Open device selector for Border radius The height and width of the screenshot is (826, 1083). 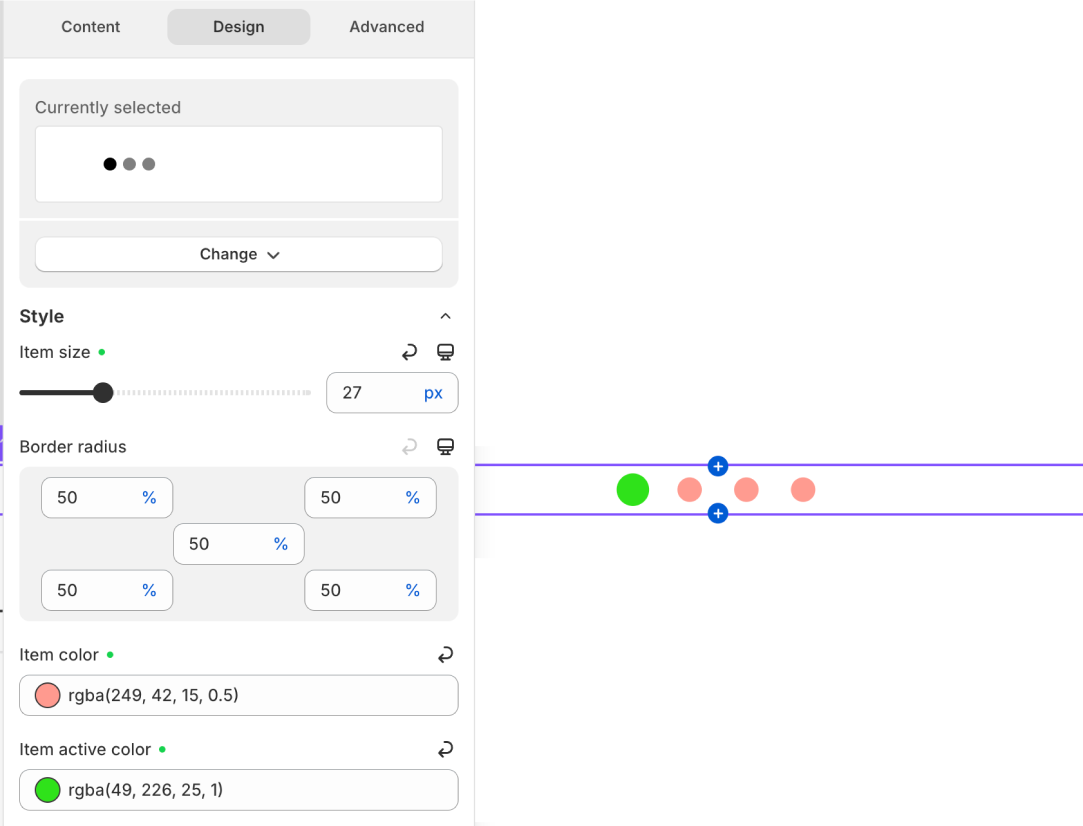click(446, 447)
